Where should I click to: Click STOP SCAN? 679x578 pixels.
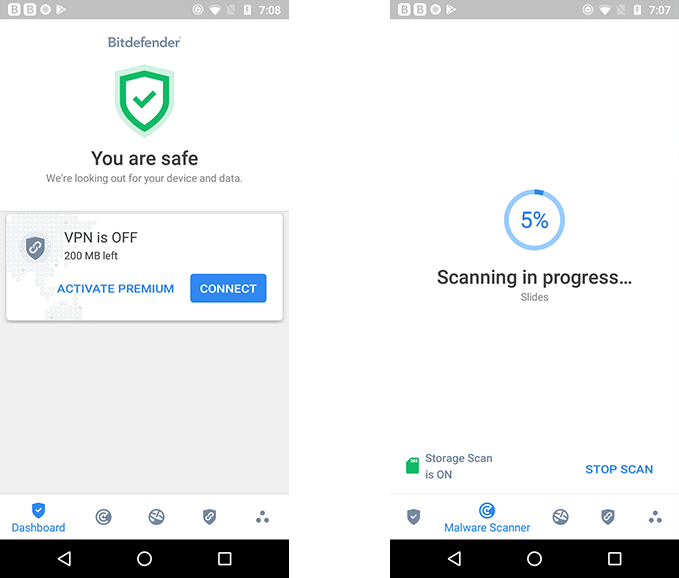point(619,469)
